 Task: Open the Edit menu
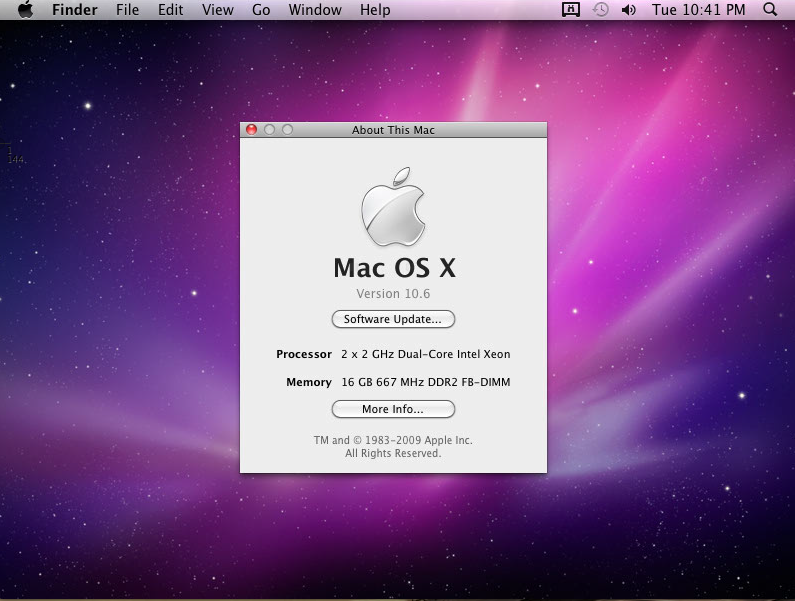coord(170,10)
